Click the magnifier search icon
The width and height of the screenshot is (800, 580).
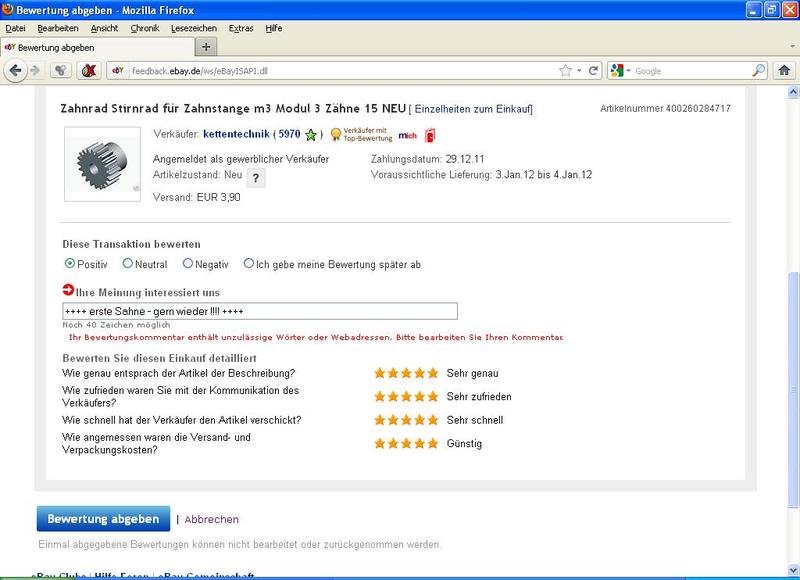tap(759, 70)
